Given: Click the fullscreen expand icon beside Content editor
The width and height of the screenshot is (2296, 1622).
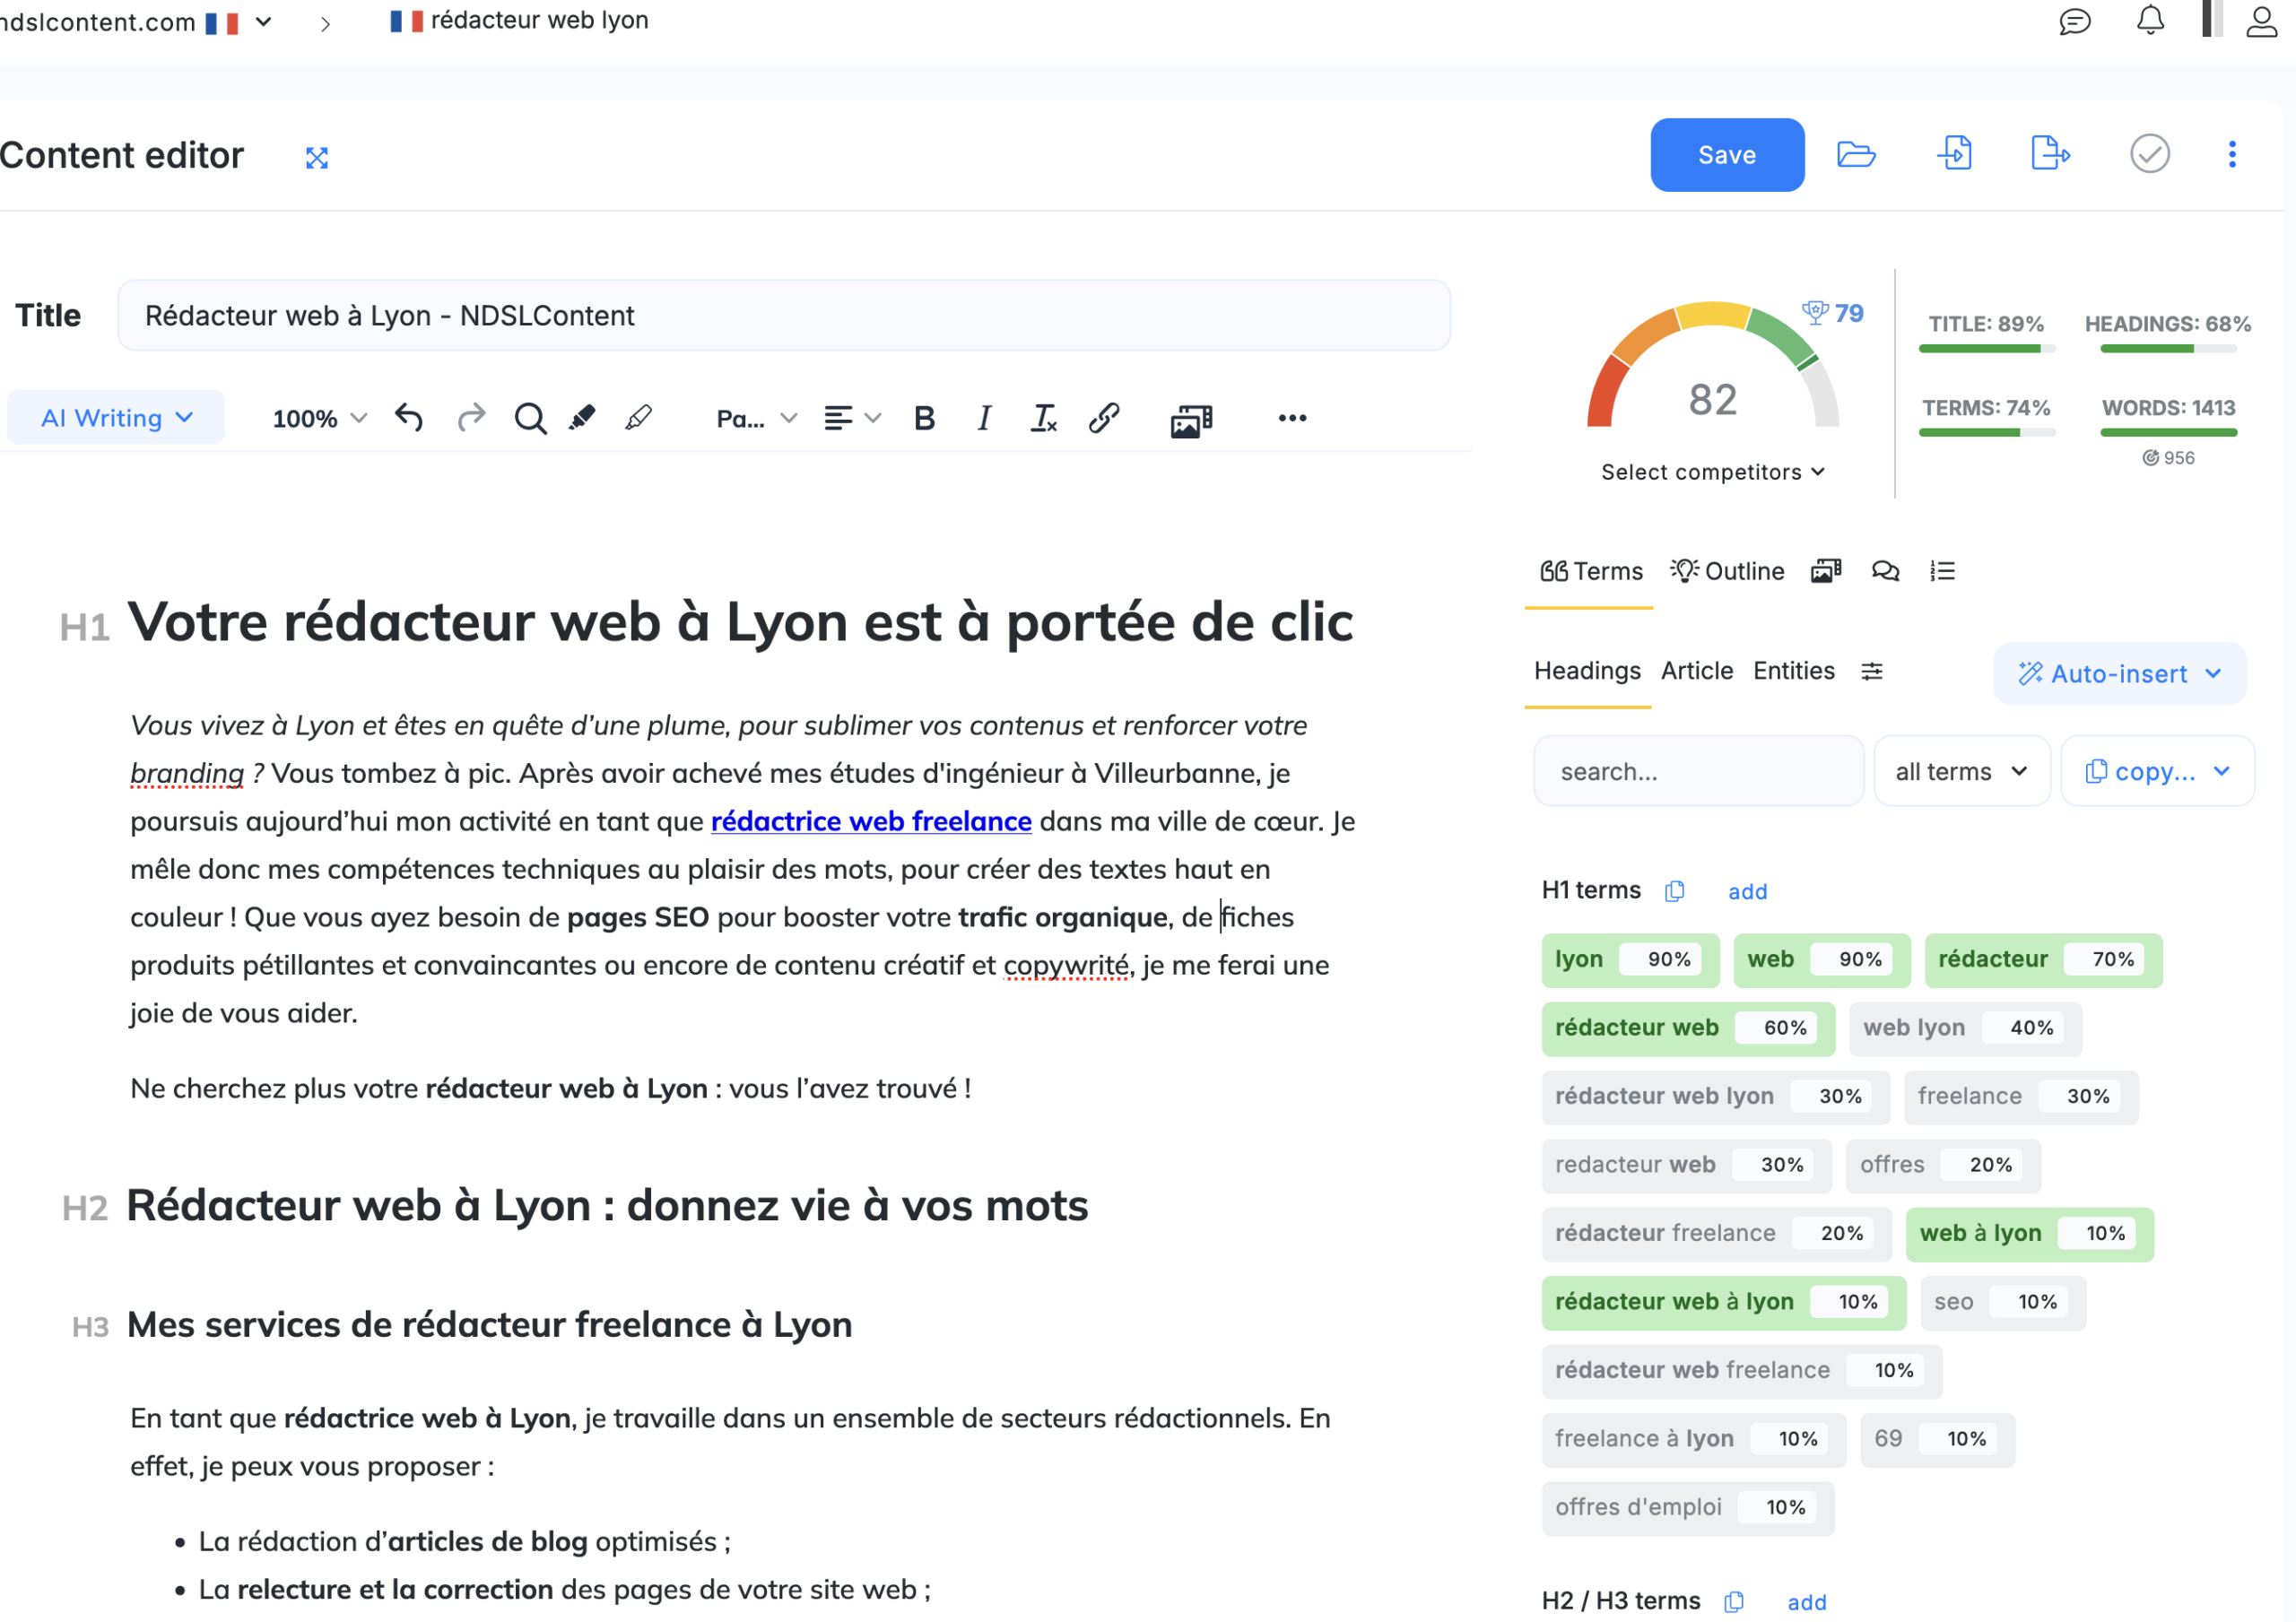Looking at the screenshot, I should click(317, 157).
